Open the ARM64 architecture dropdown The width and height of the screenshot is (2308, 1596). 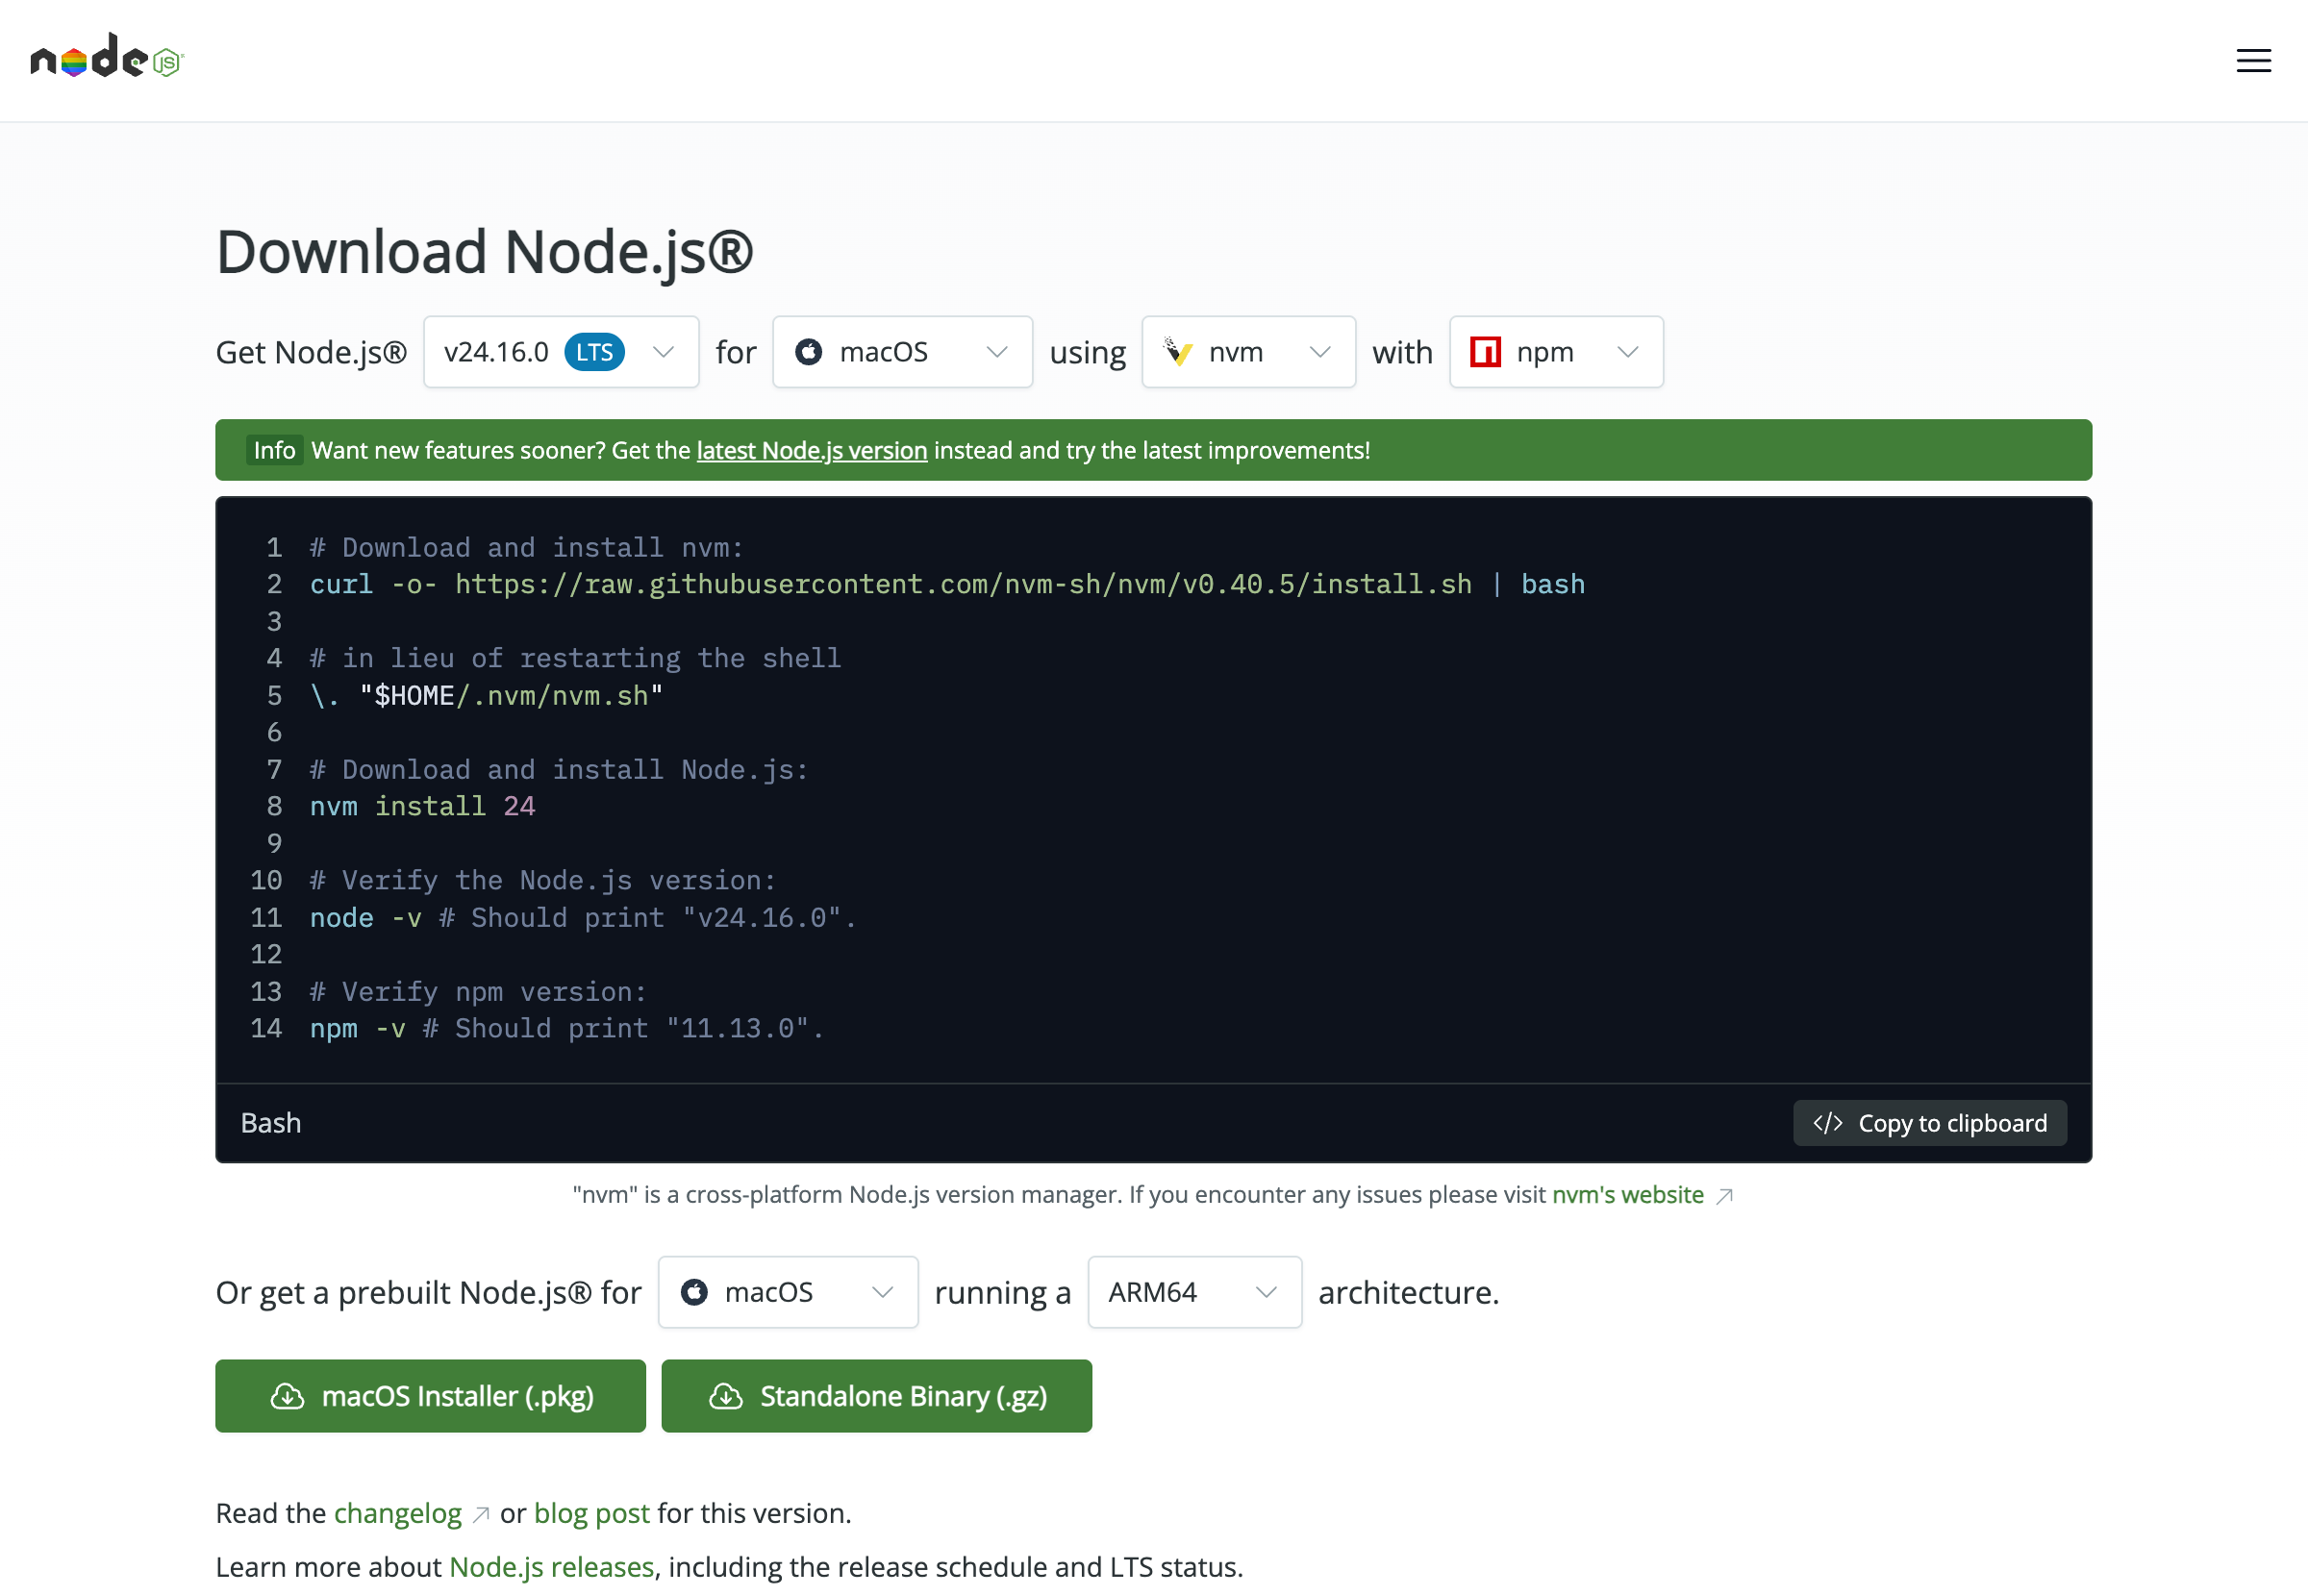click(x=1194, y=1292)
